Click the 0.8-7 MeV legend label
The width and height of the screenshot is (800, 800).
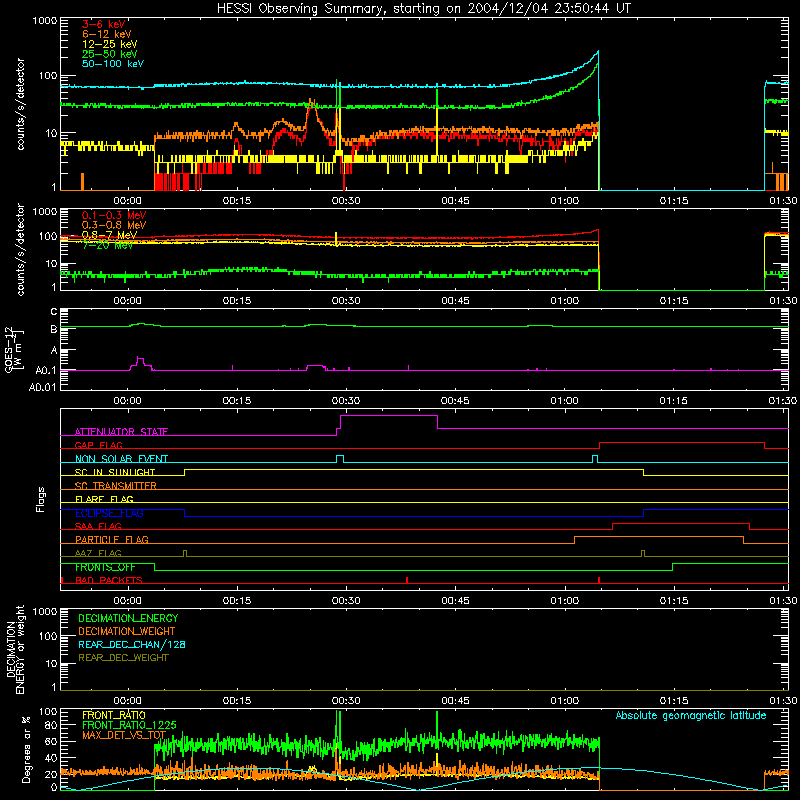pyautogui.click(x=109, y=235)
